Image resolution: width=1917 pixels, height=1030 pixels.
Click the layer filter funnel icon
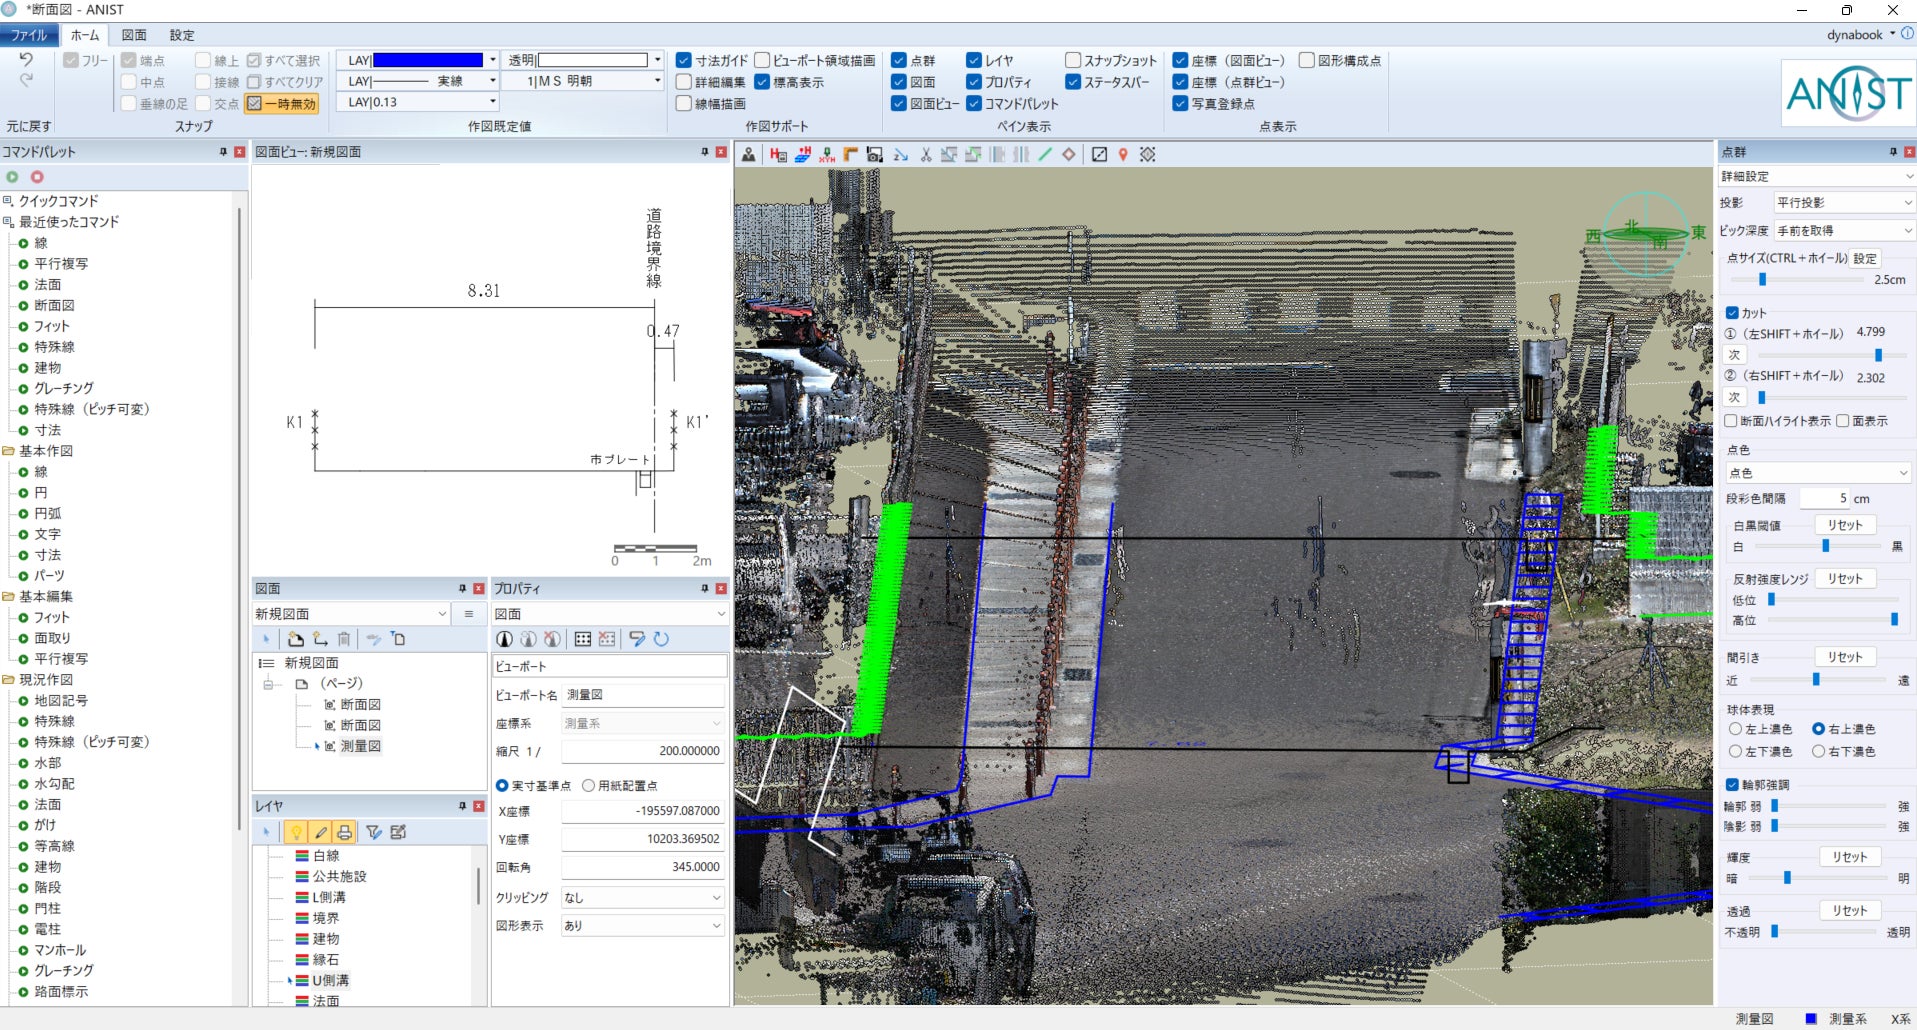coord(373,832)
